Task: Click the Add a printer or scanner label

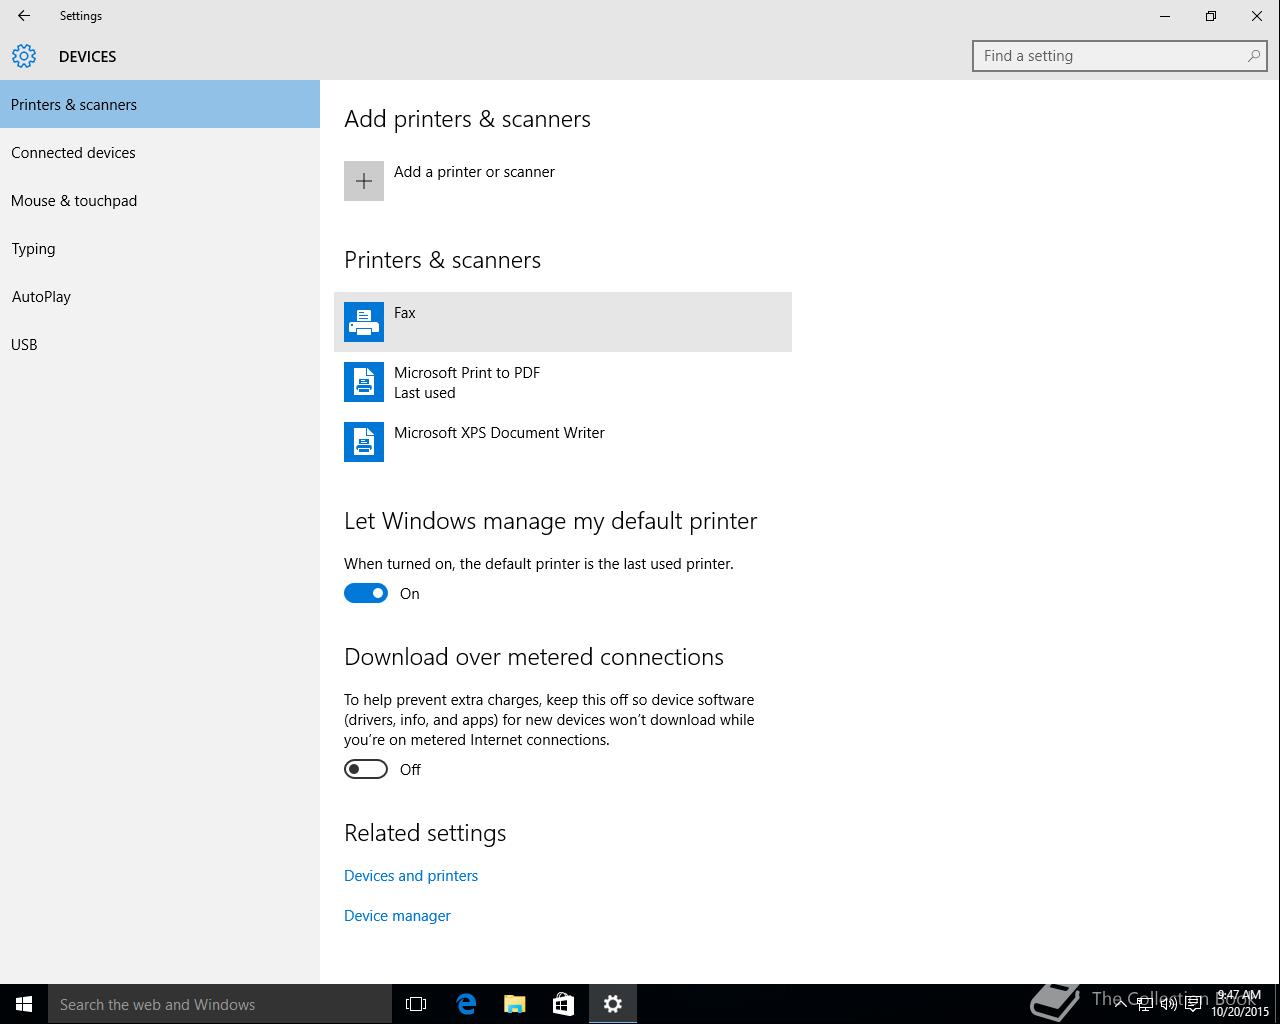Action: [x=474, y=172]
